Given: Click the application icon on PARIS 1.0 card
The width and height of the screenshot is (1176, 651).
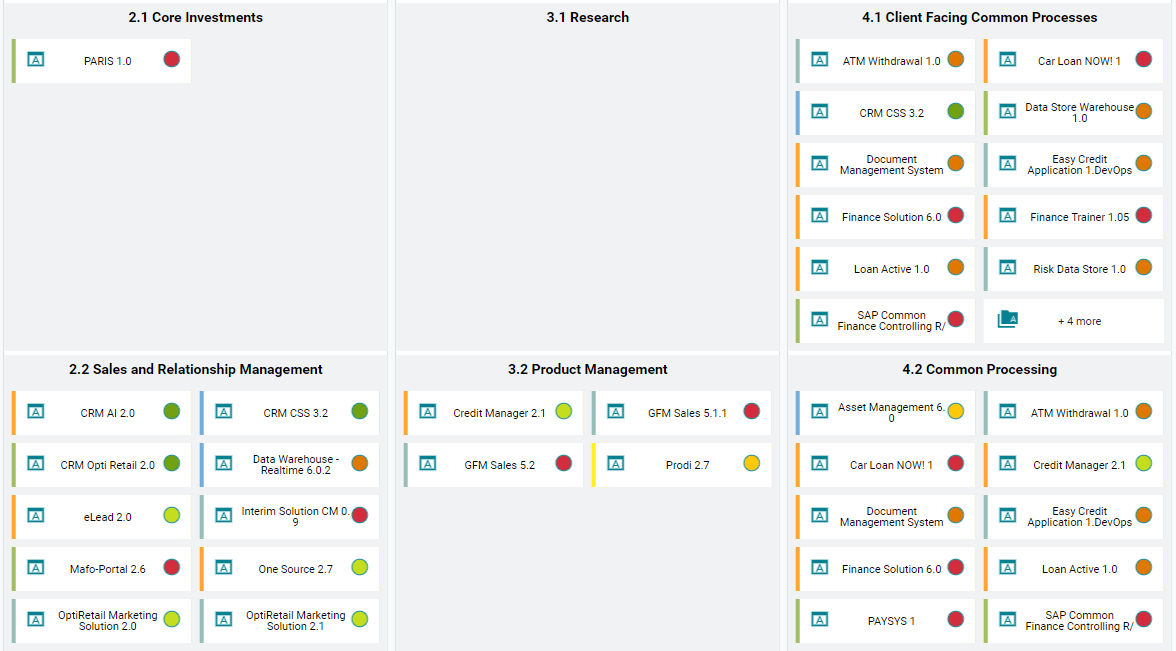Looking at the screenshot, I should (x=36, y=60).
